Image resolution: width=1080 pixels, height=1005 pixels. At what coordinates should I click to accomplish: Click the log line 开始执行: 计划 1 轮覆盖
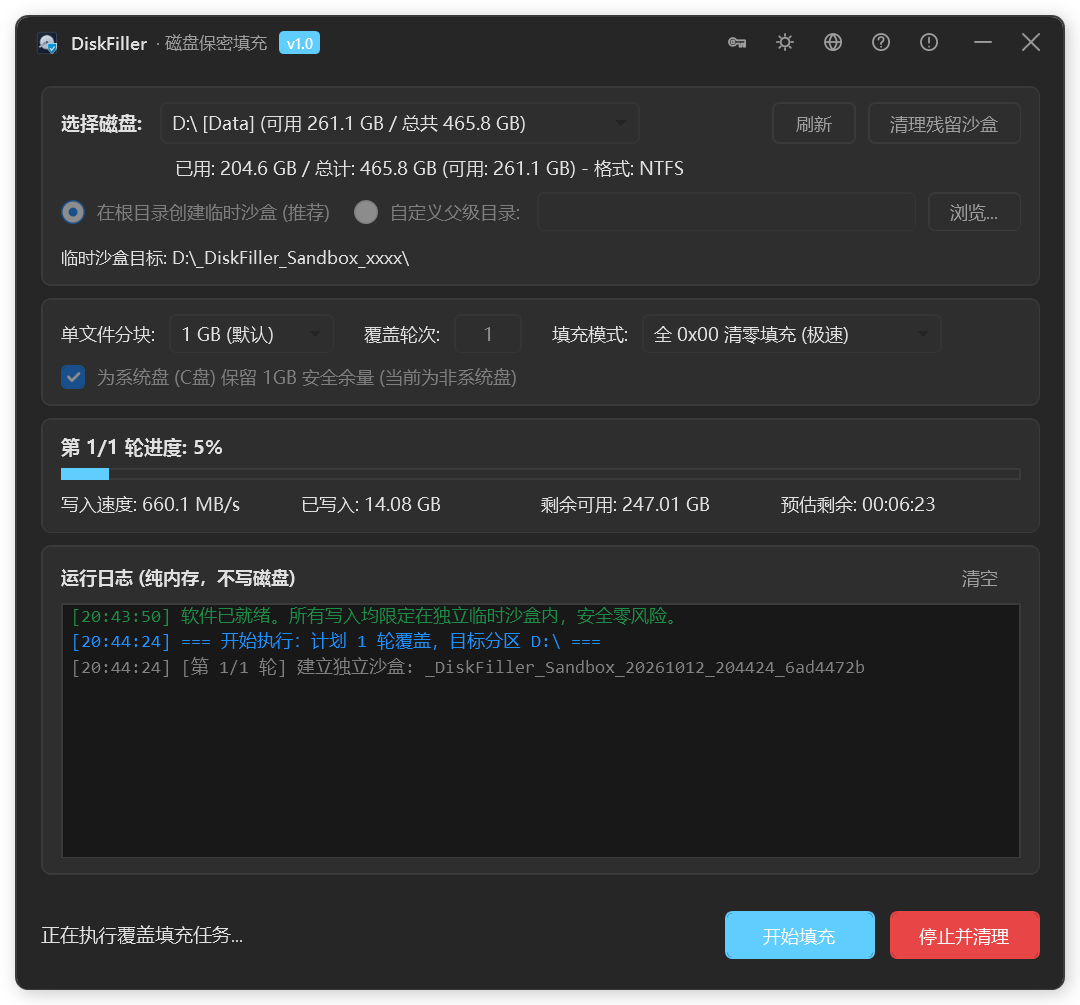pos(336,641)
